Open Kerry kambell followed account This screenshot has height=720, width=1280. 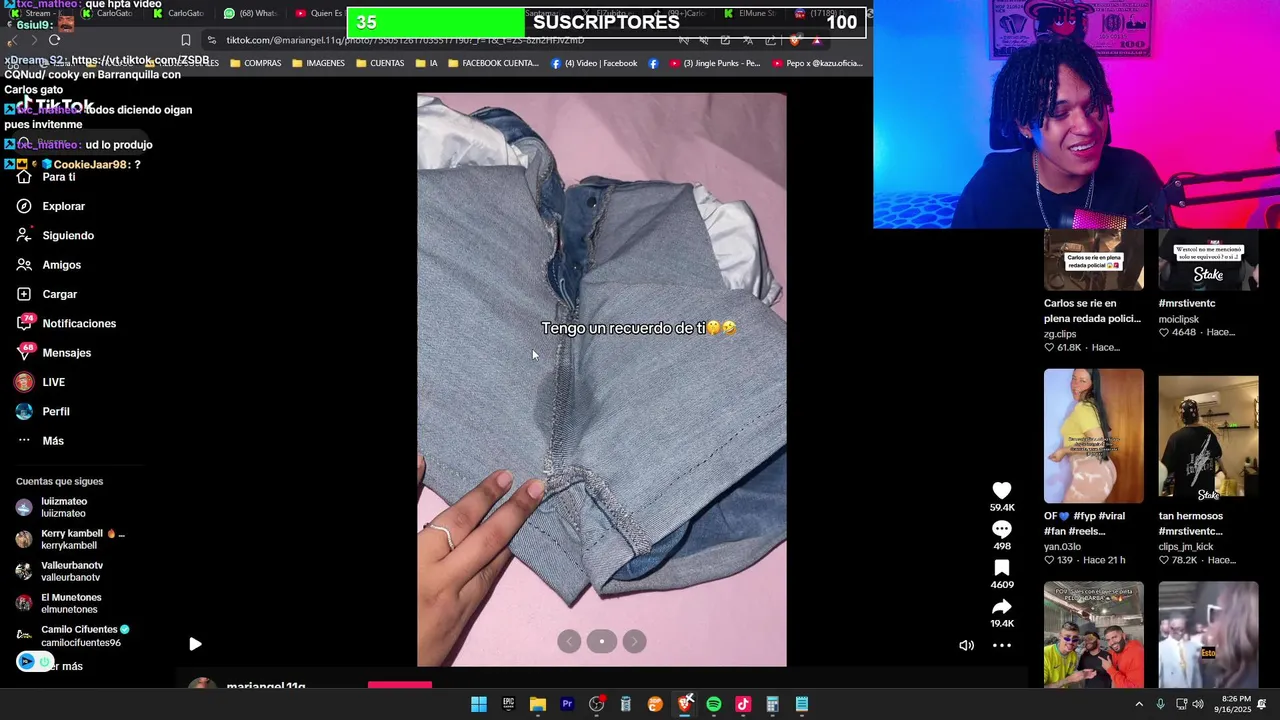pos(70,539)
